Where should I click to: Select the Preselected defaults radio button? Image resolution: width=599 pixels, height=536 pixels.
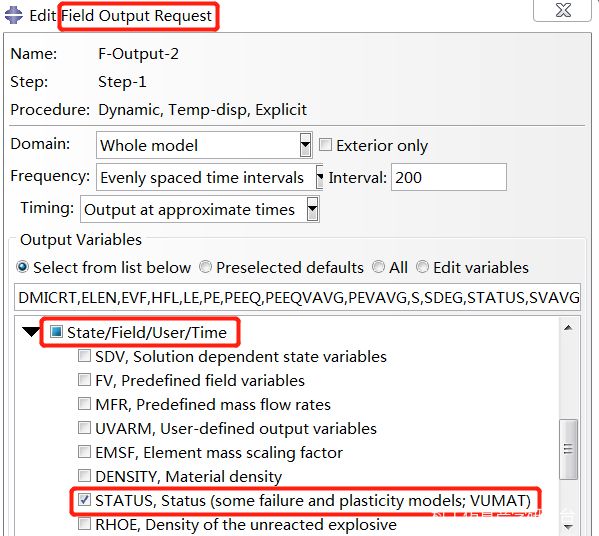pos(206,267)
